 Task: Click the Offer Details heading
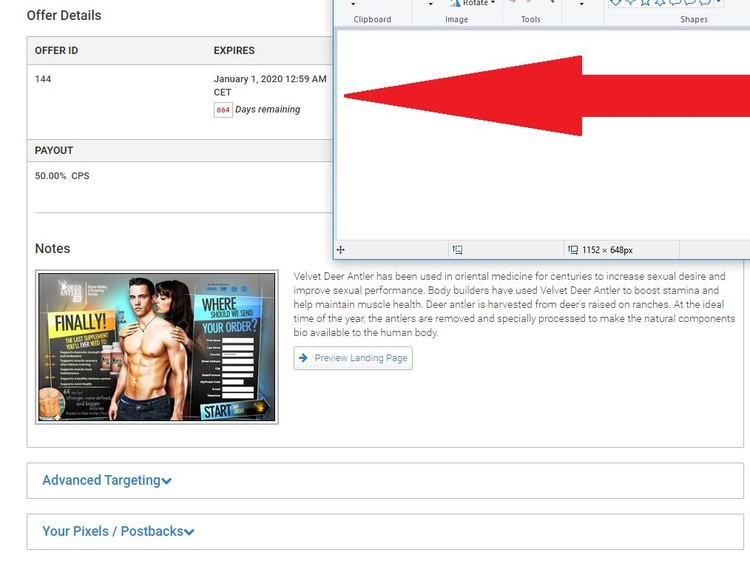click(64, 15)
